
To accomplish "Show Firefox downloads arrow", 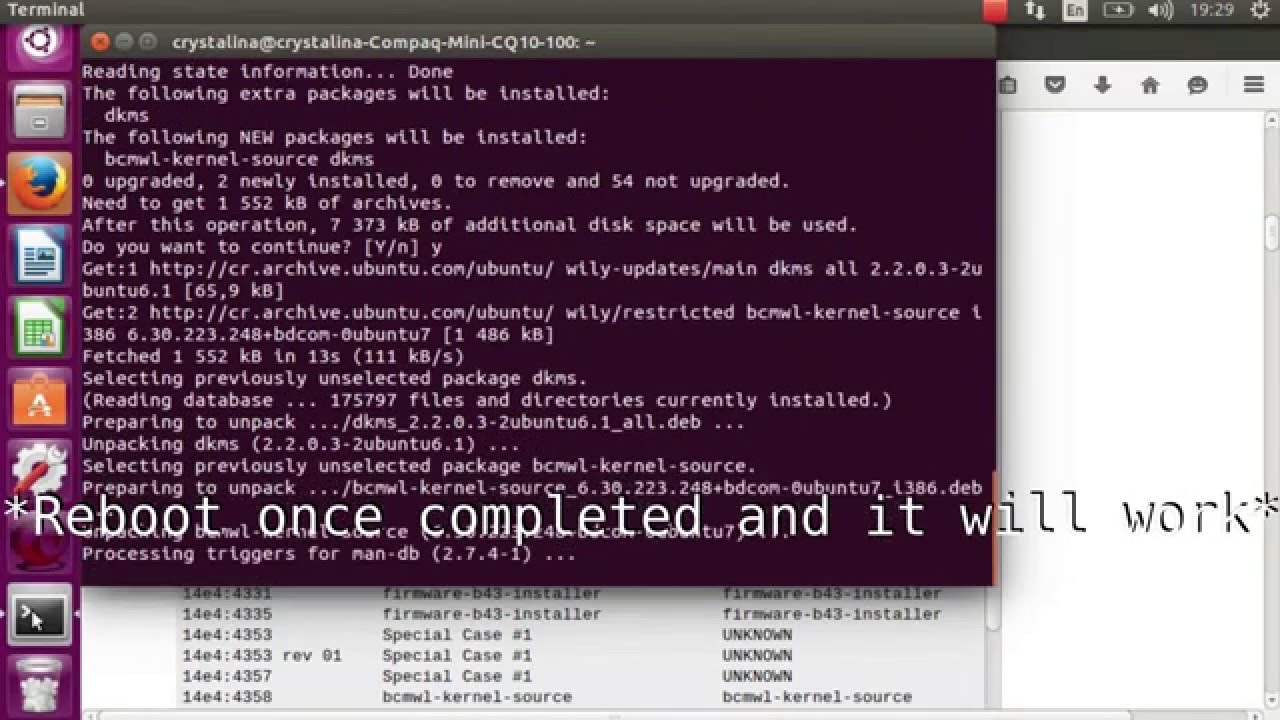I will [x=1102, y=85].
